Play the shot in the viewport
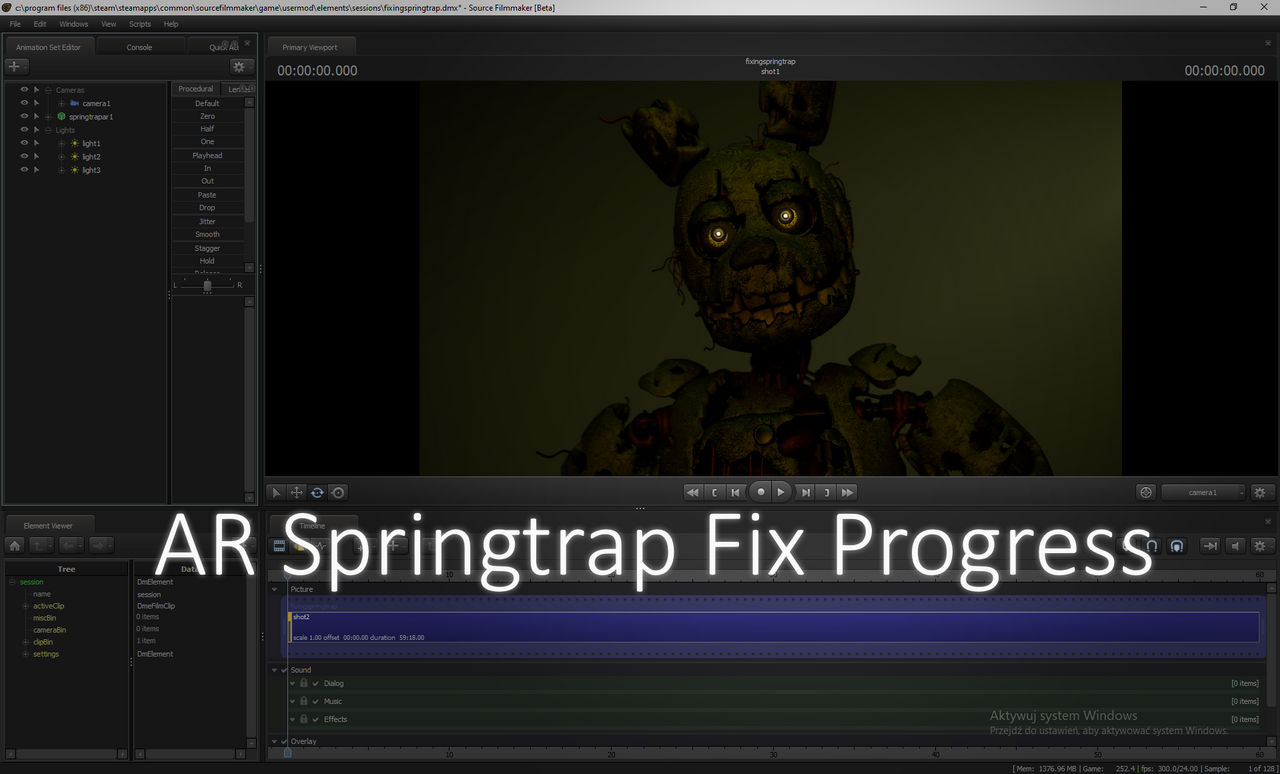Viewport: 1280px width, 774px height. [x=781, y=492]
